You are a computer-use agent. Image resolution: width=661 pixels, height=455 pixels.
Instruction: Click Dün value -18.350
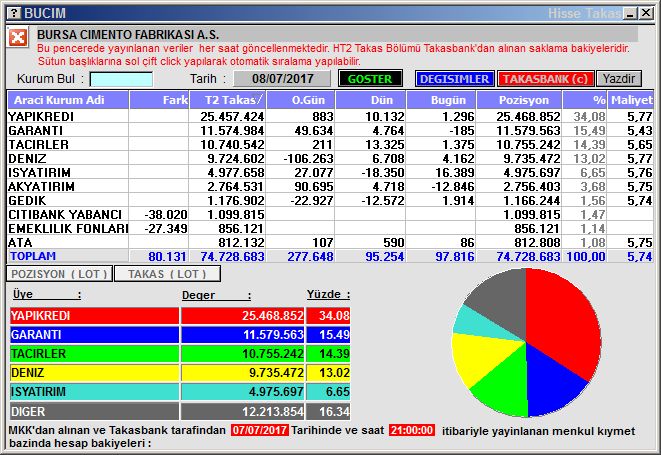point(382,172)
